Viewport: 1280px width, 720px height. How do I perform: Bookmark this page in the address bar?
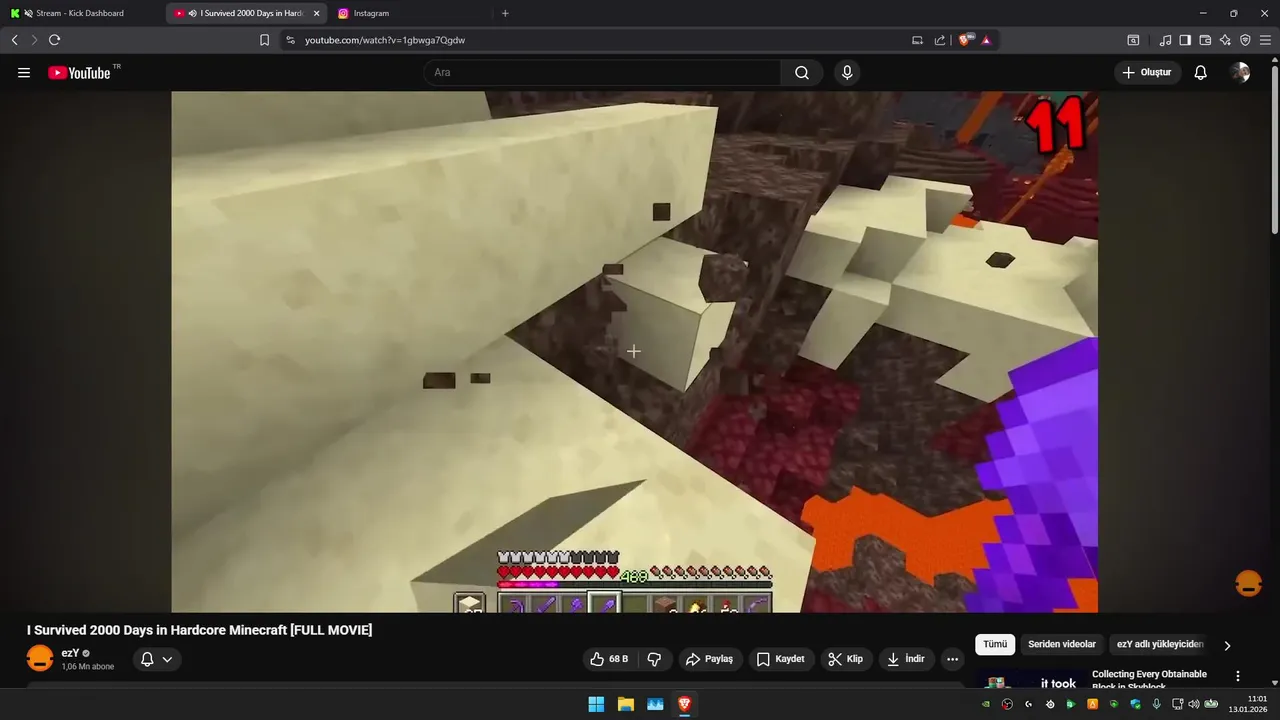coord(265,40)
